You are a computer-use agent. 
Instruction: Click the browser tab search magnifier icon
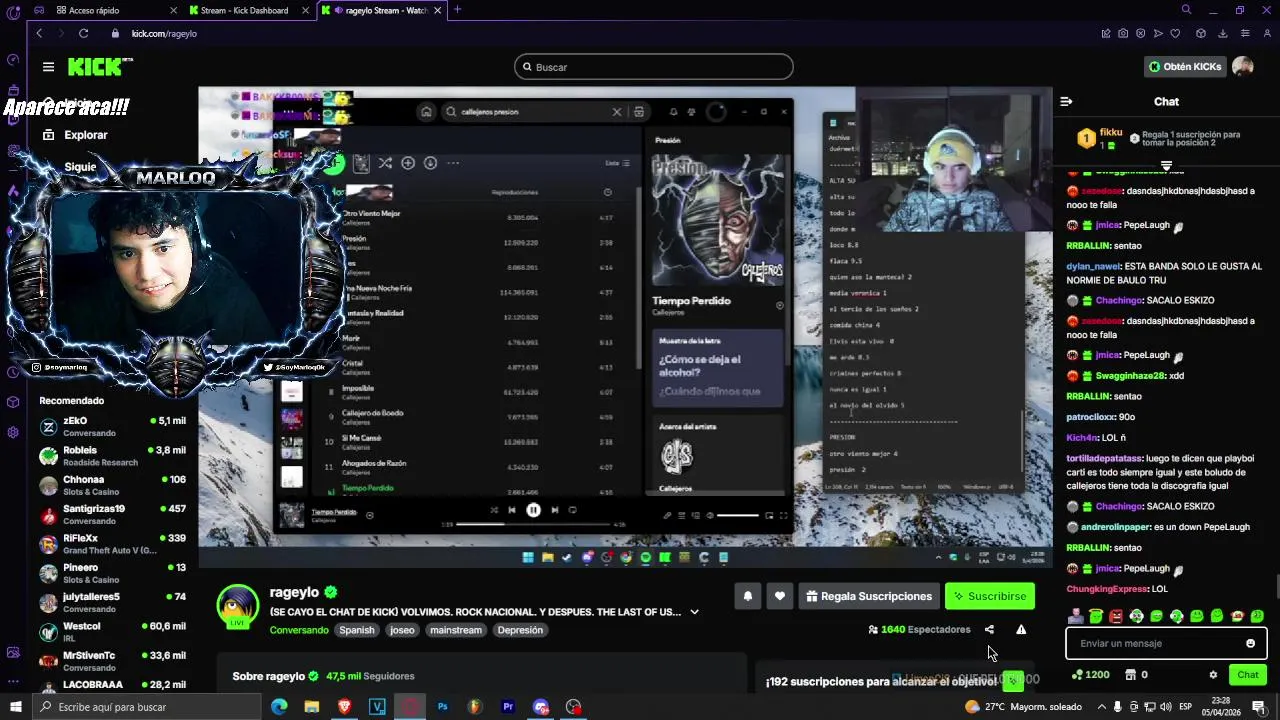tap(1186, 10)
